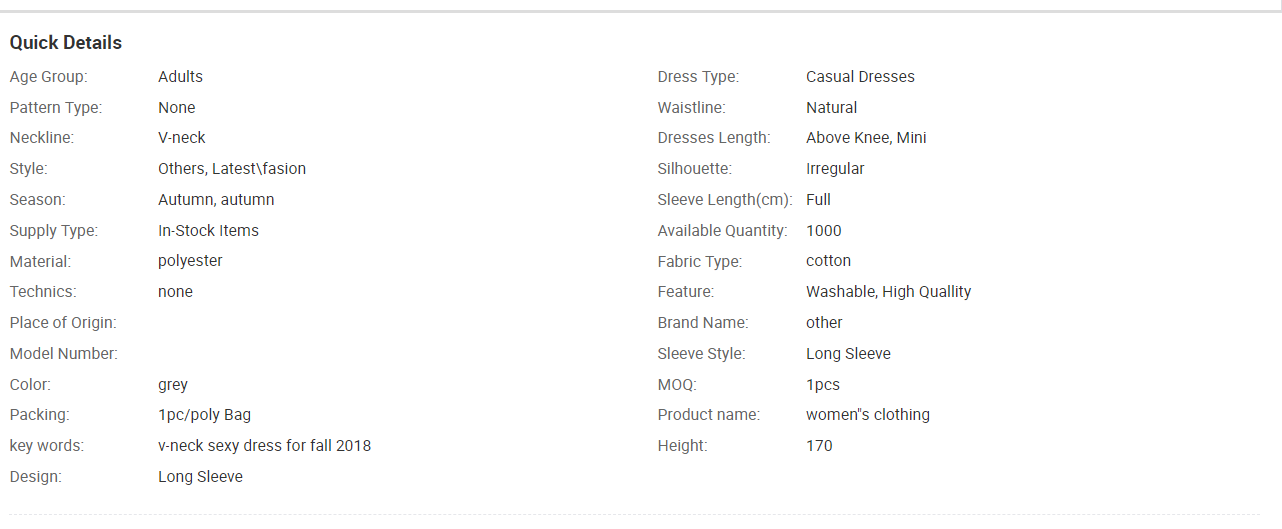Click the Casual Dresses dress type
Viewport: 1282px width, 529px height.
click(x=860, y=77)
